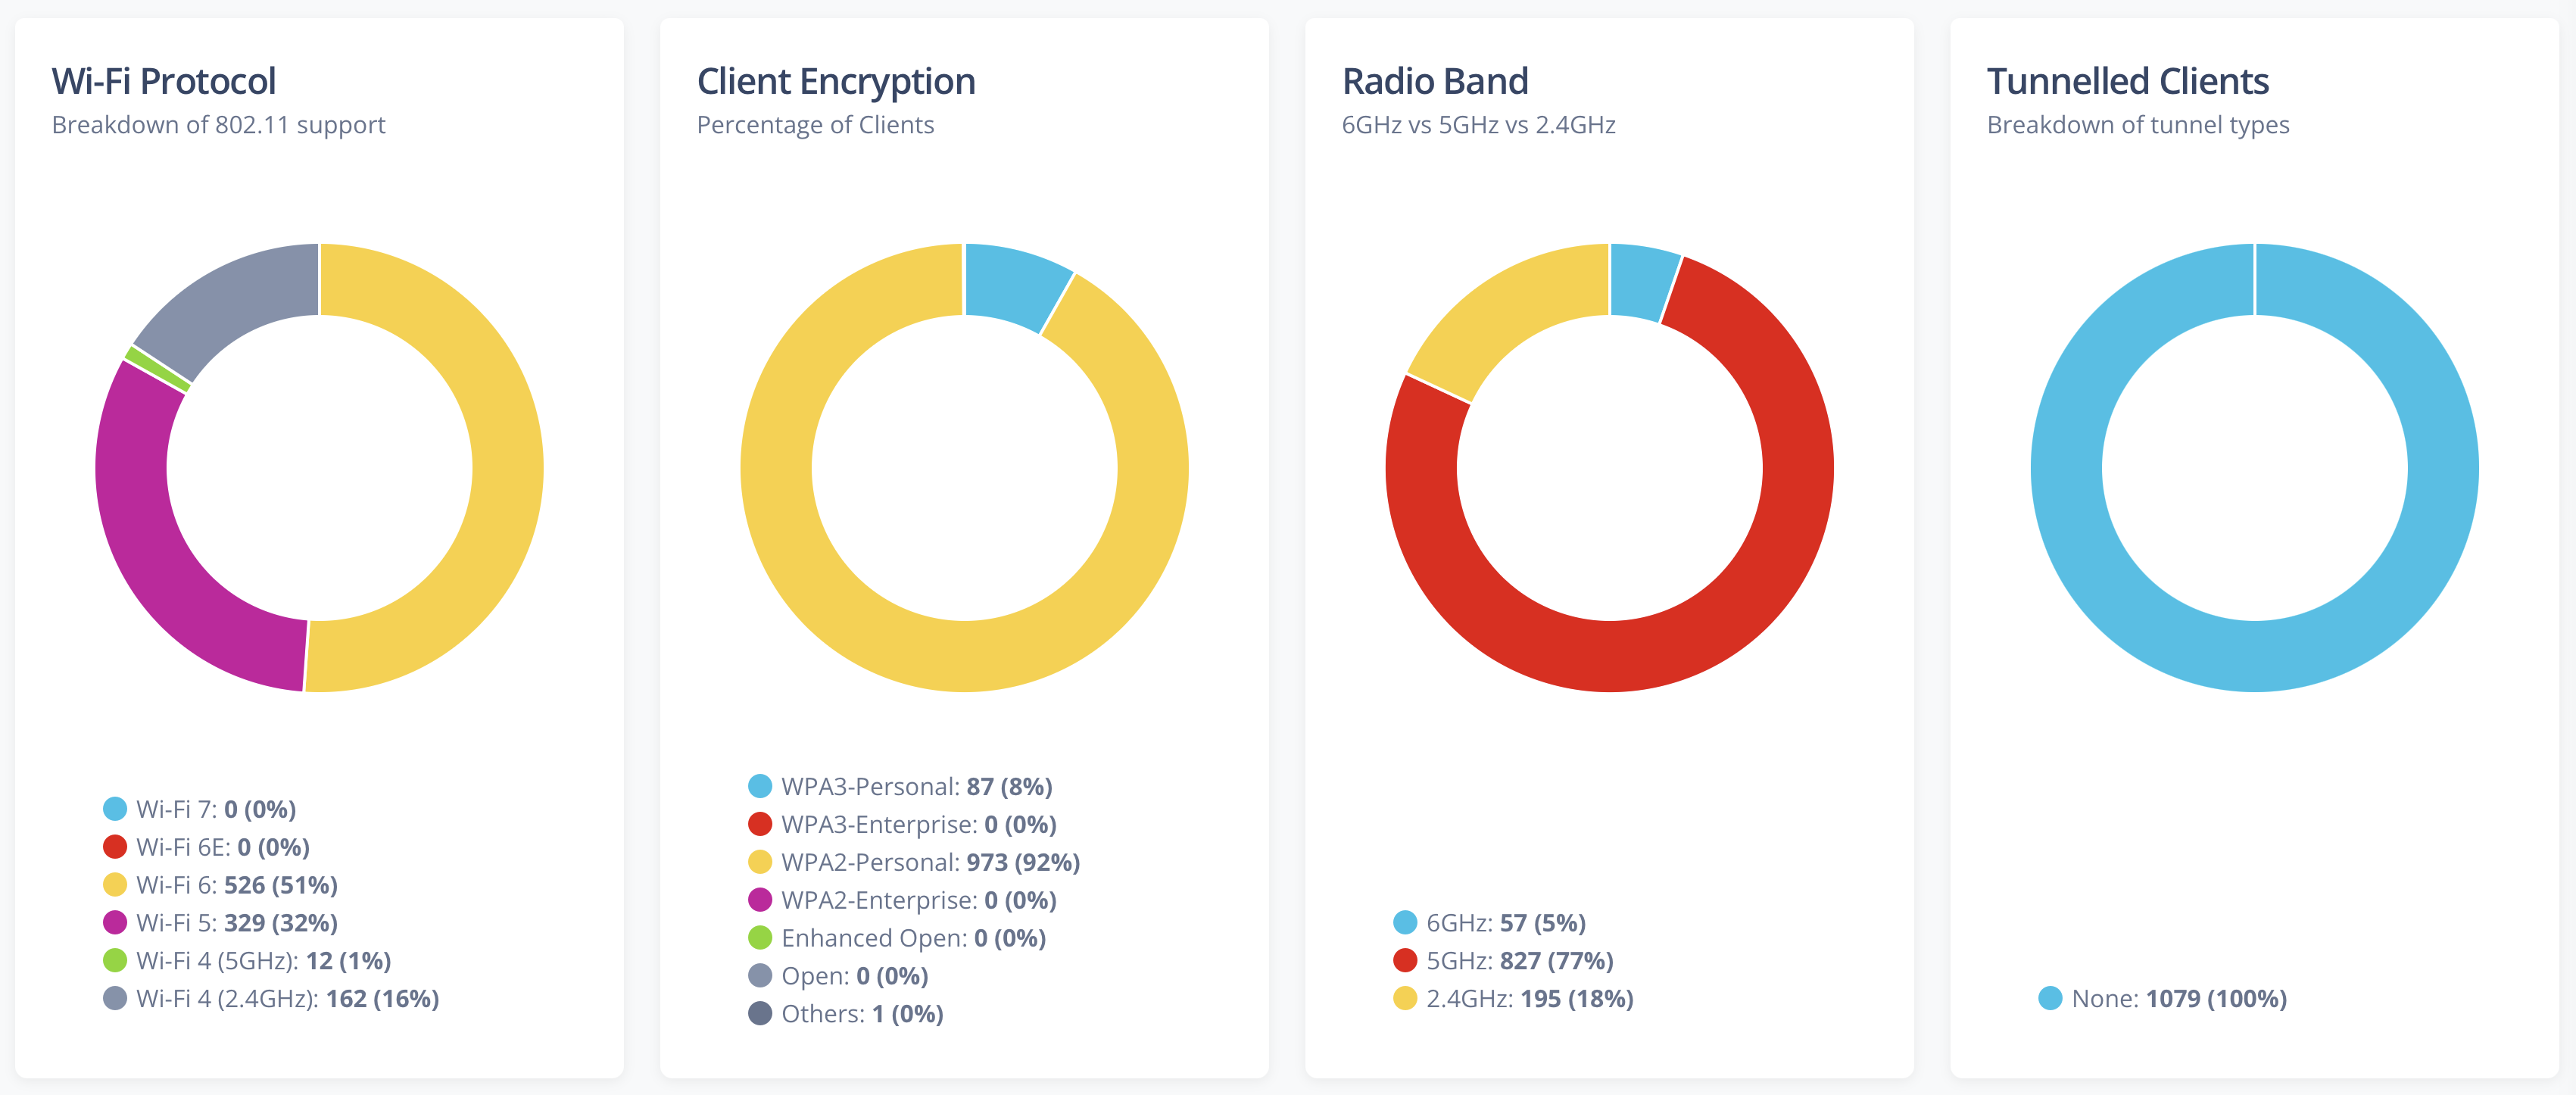Click the red 5GHz legend dot
The image size is (2576, 1095).
1405,961
